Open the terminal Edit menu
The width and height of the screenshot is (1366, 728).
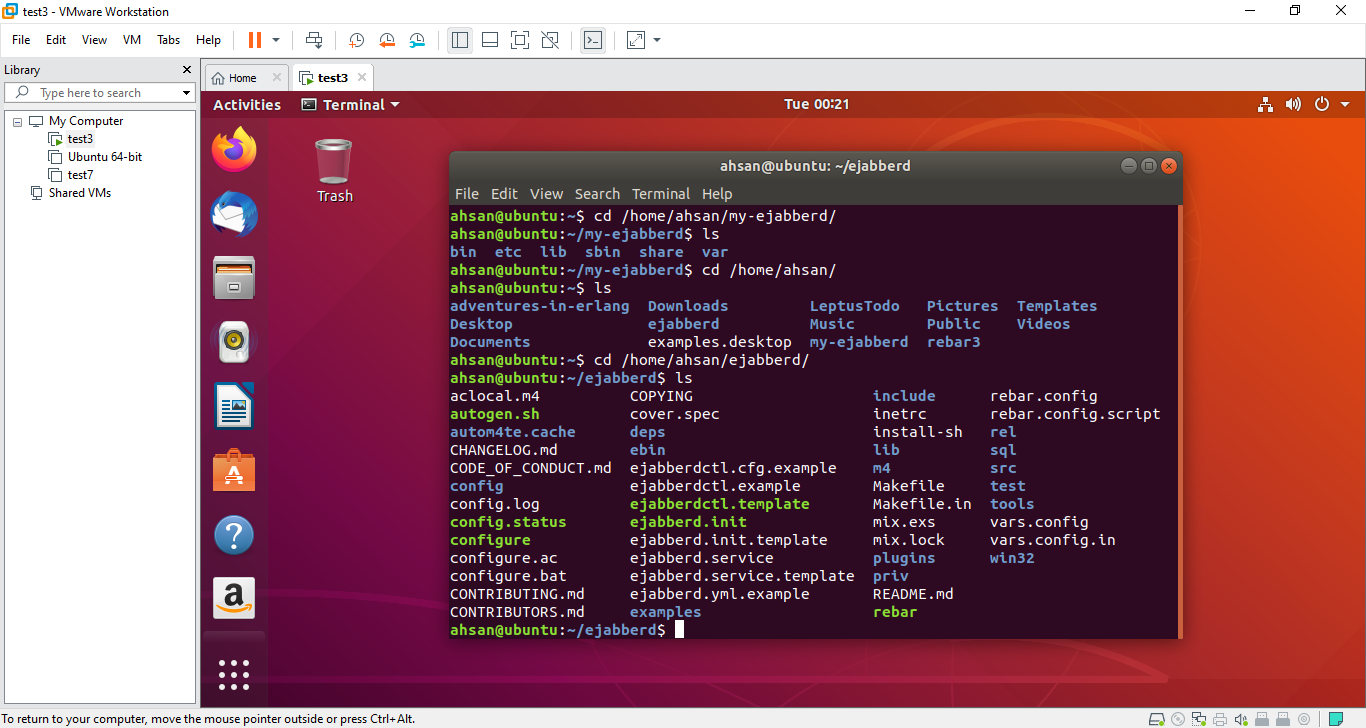click(x=504, y=194)
